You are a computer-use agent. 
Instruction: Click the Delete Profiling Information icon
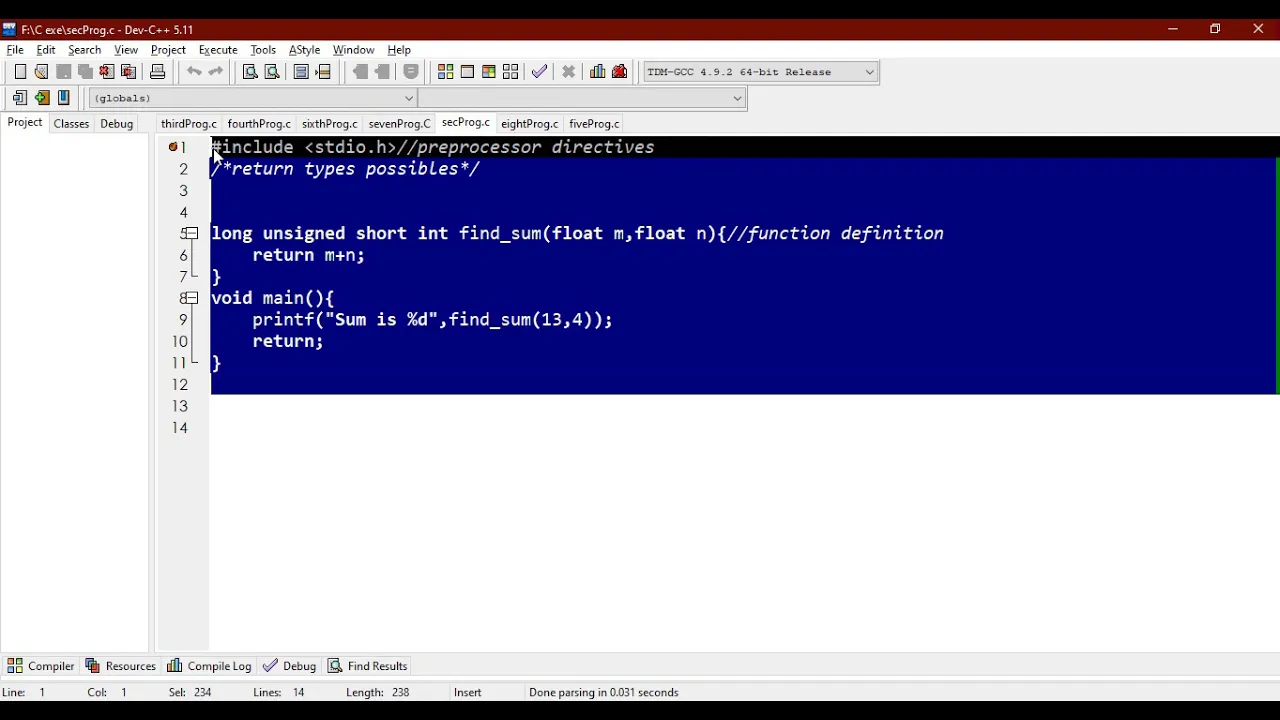pos(619,72)
